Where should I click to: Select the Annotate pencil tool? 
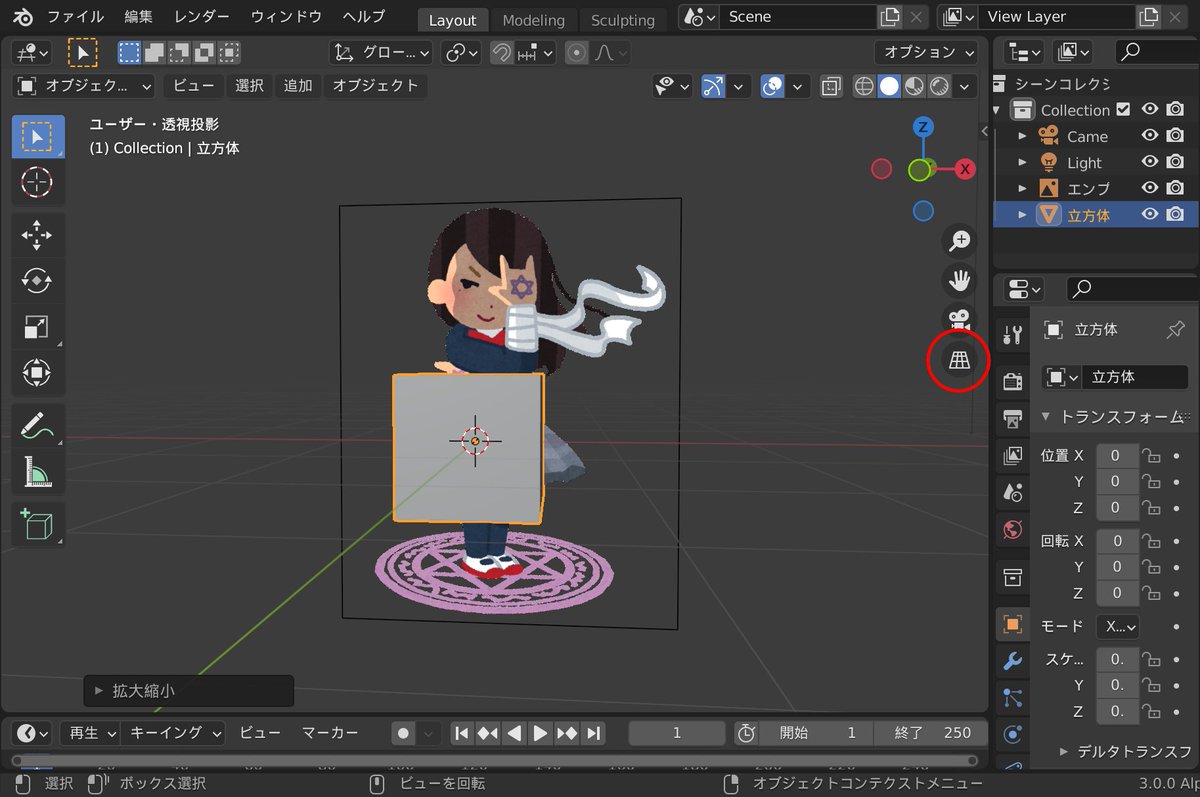[x=38, y=426]
